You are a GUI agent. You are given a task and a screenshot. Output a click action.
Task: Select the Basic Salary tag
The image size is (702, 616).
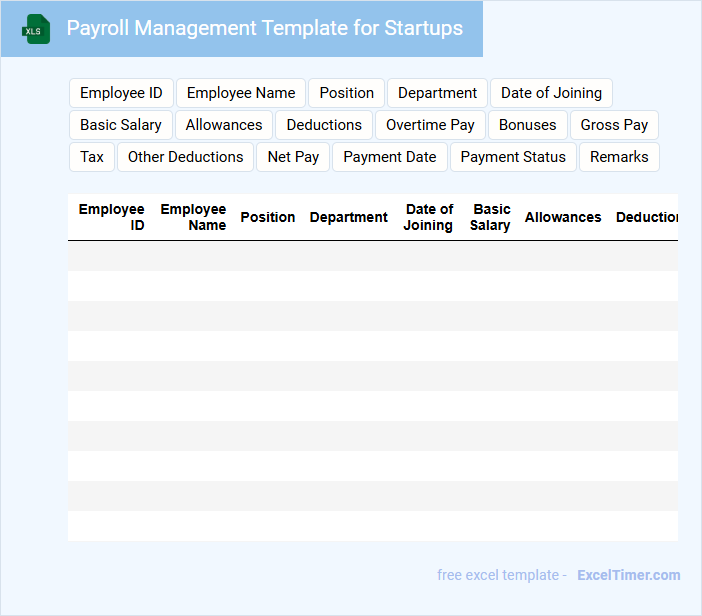121,125
